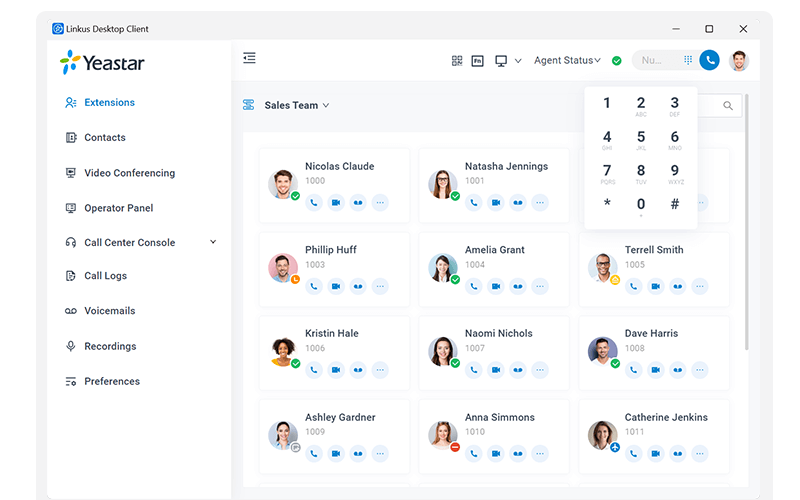Open voicemail icon for Phillip Huff

pyautogui.click(x=358, y=286)
